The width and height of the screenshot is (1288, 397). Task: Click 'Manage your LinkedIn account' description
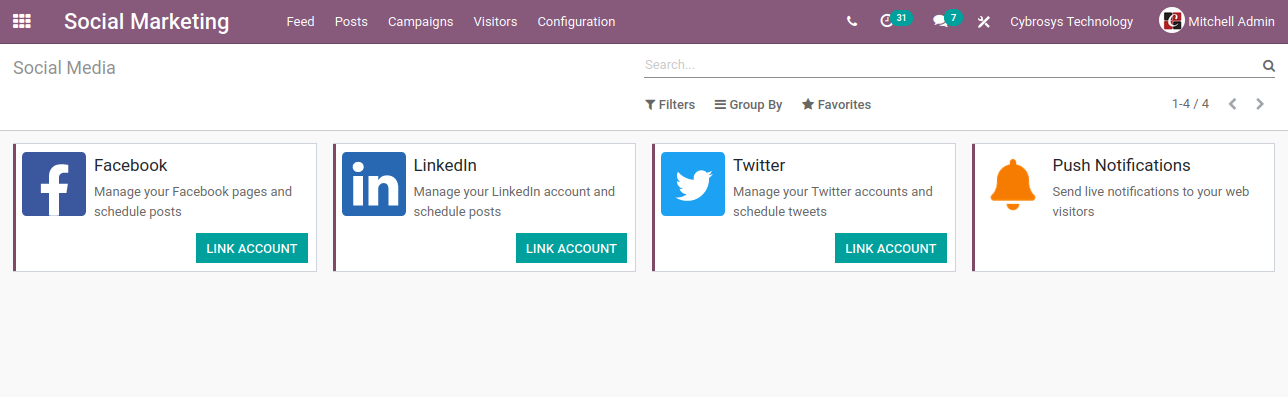[514, 201]
